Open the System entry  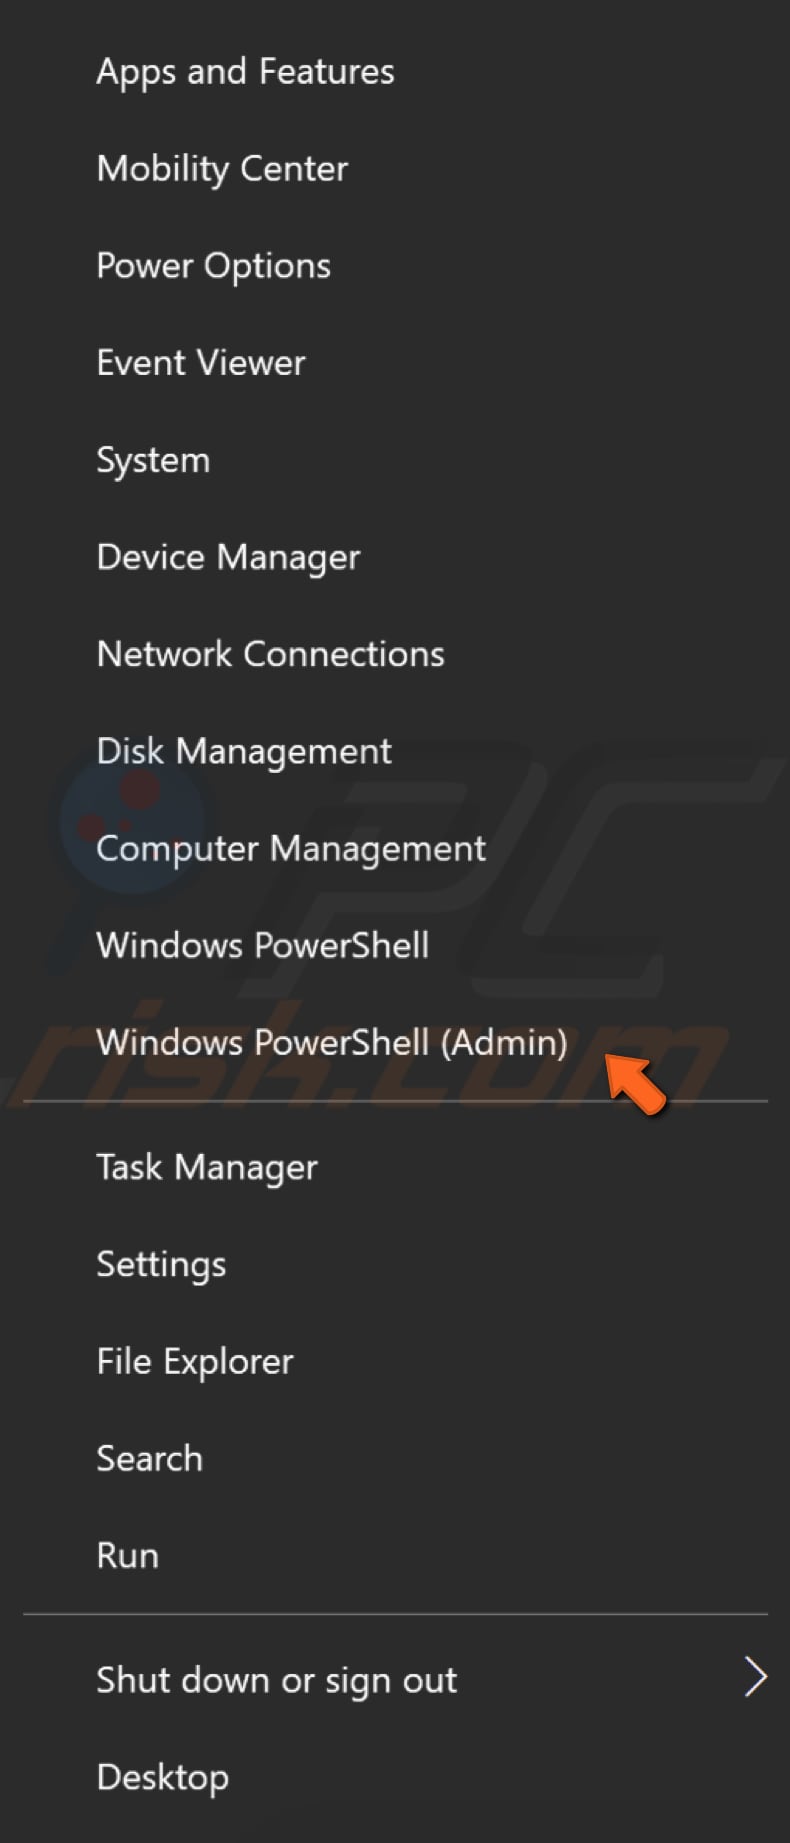[x=153, y=459]
